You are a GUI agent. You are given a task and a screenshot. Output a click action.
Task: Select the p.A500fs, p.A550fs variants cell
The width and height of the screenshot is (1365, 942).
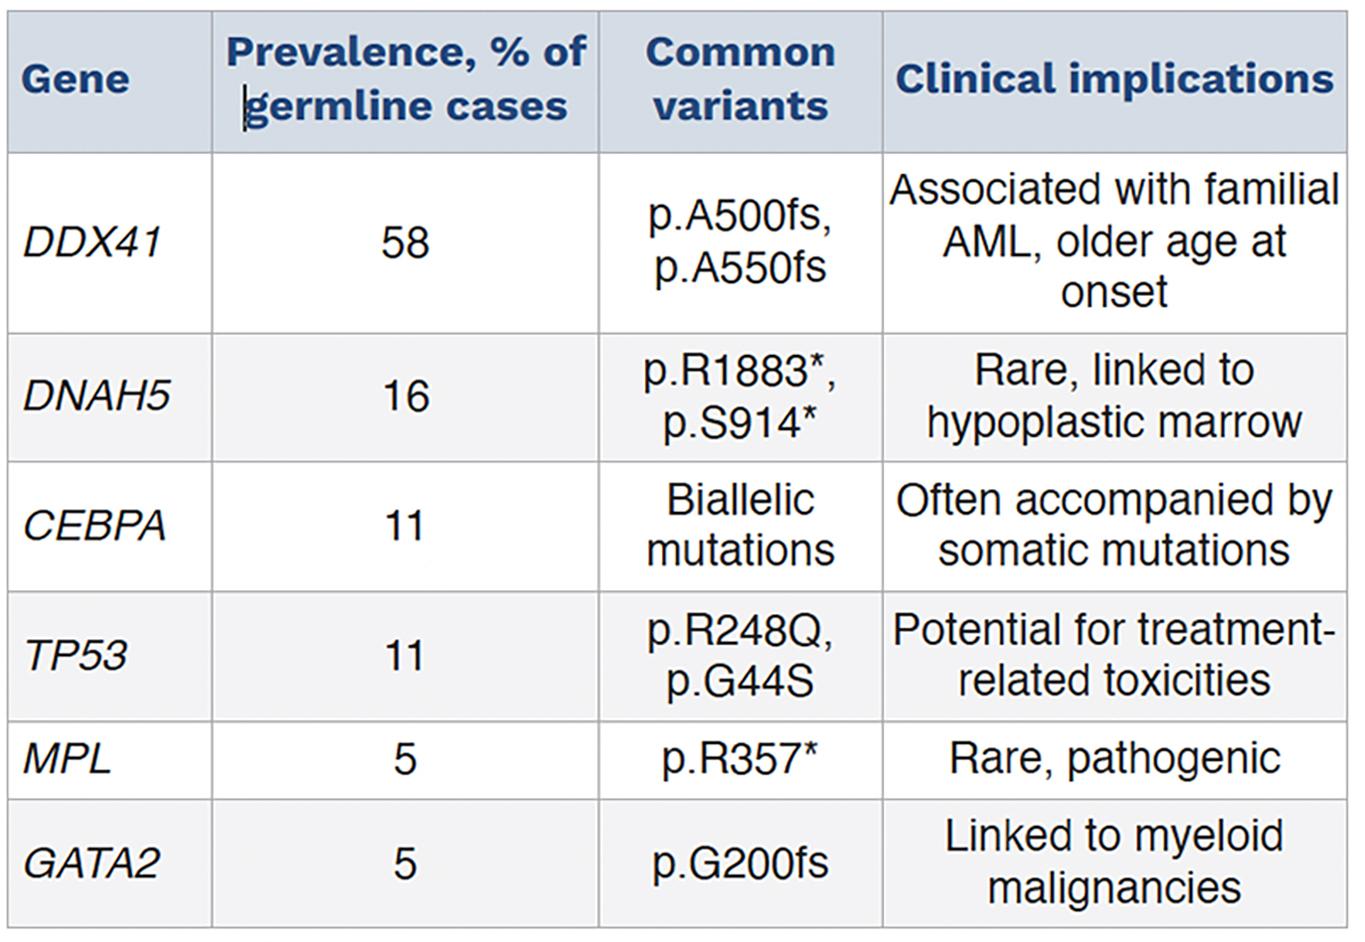740,243
